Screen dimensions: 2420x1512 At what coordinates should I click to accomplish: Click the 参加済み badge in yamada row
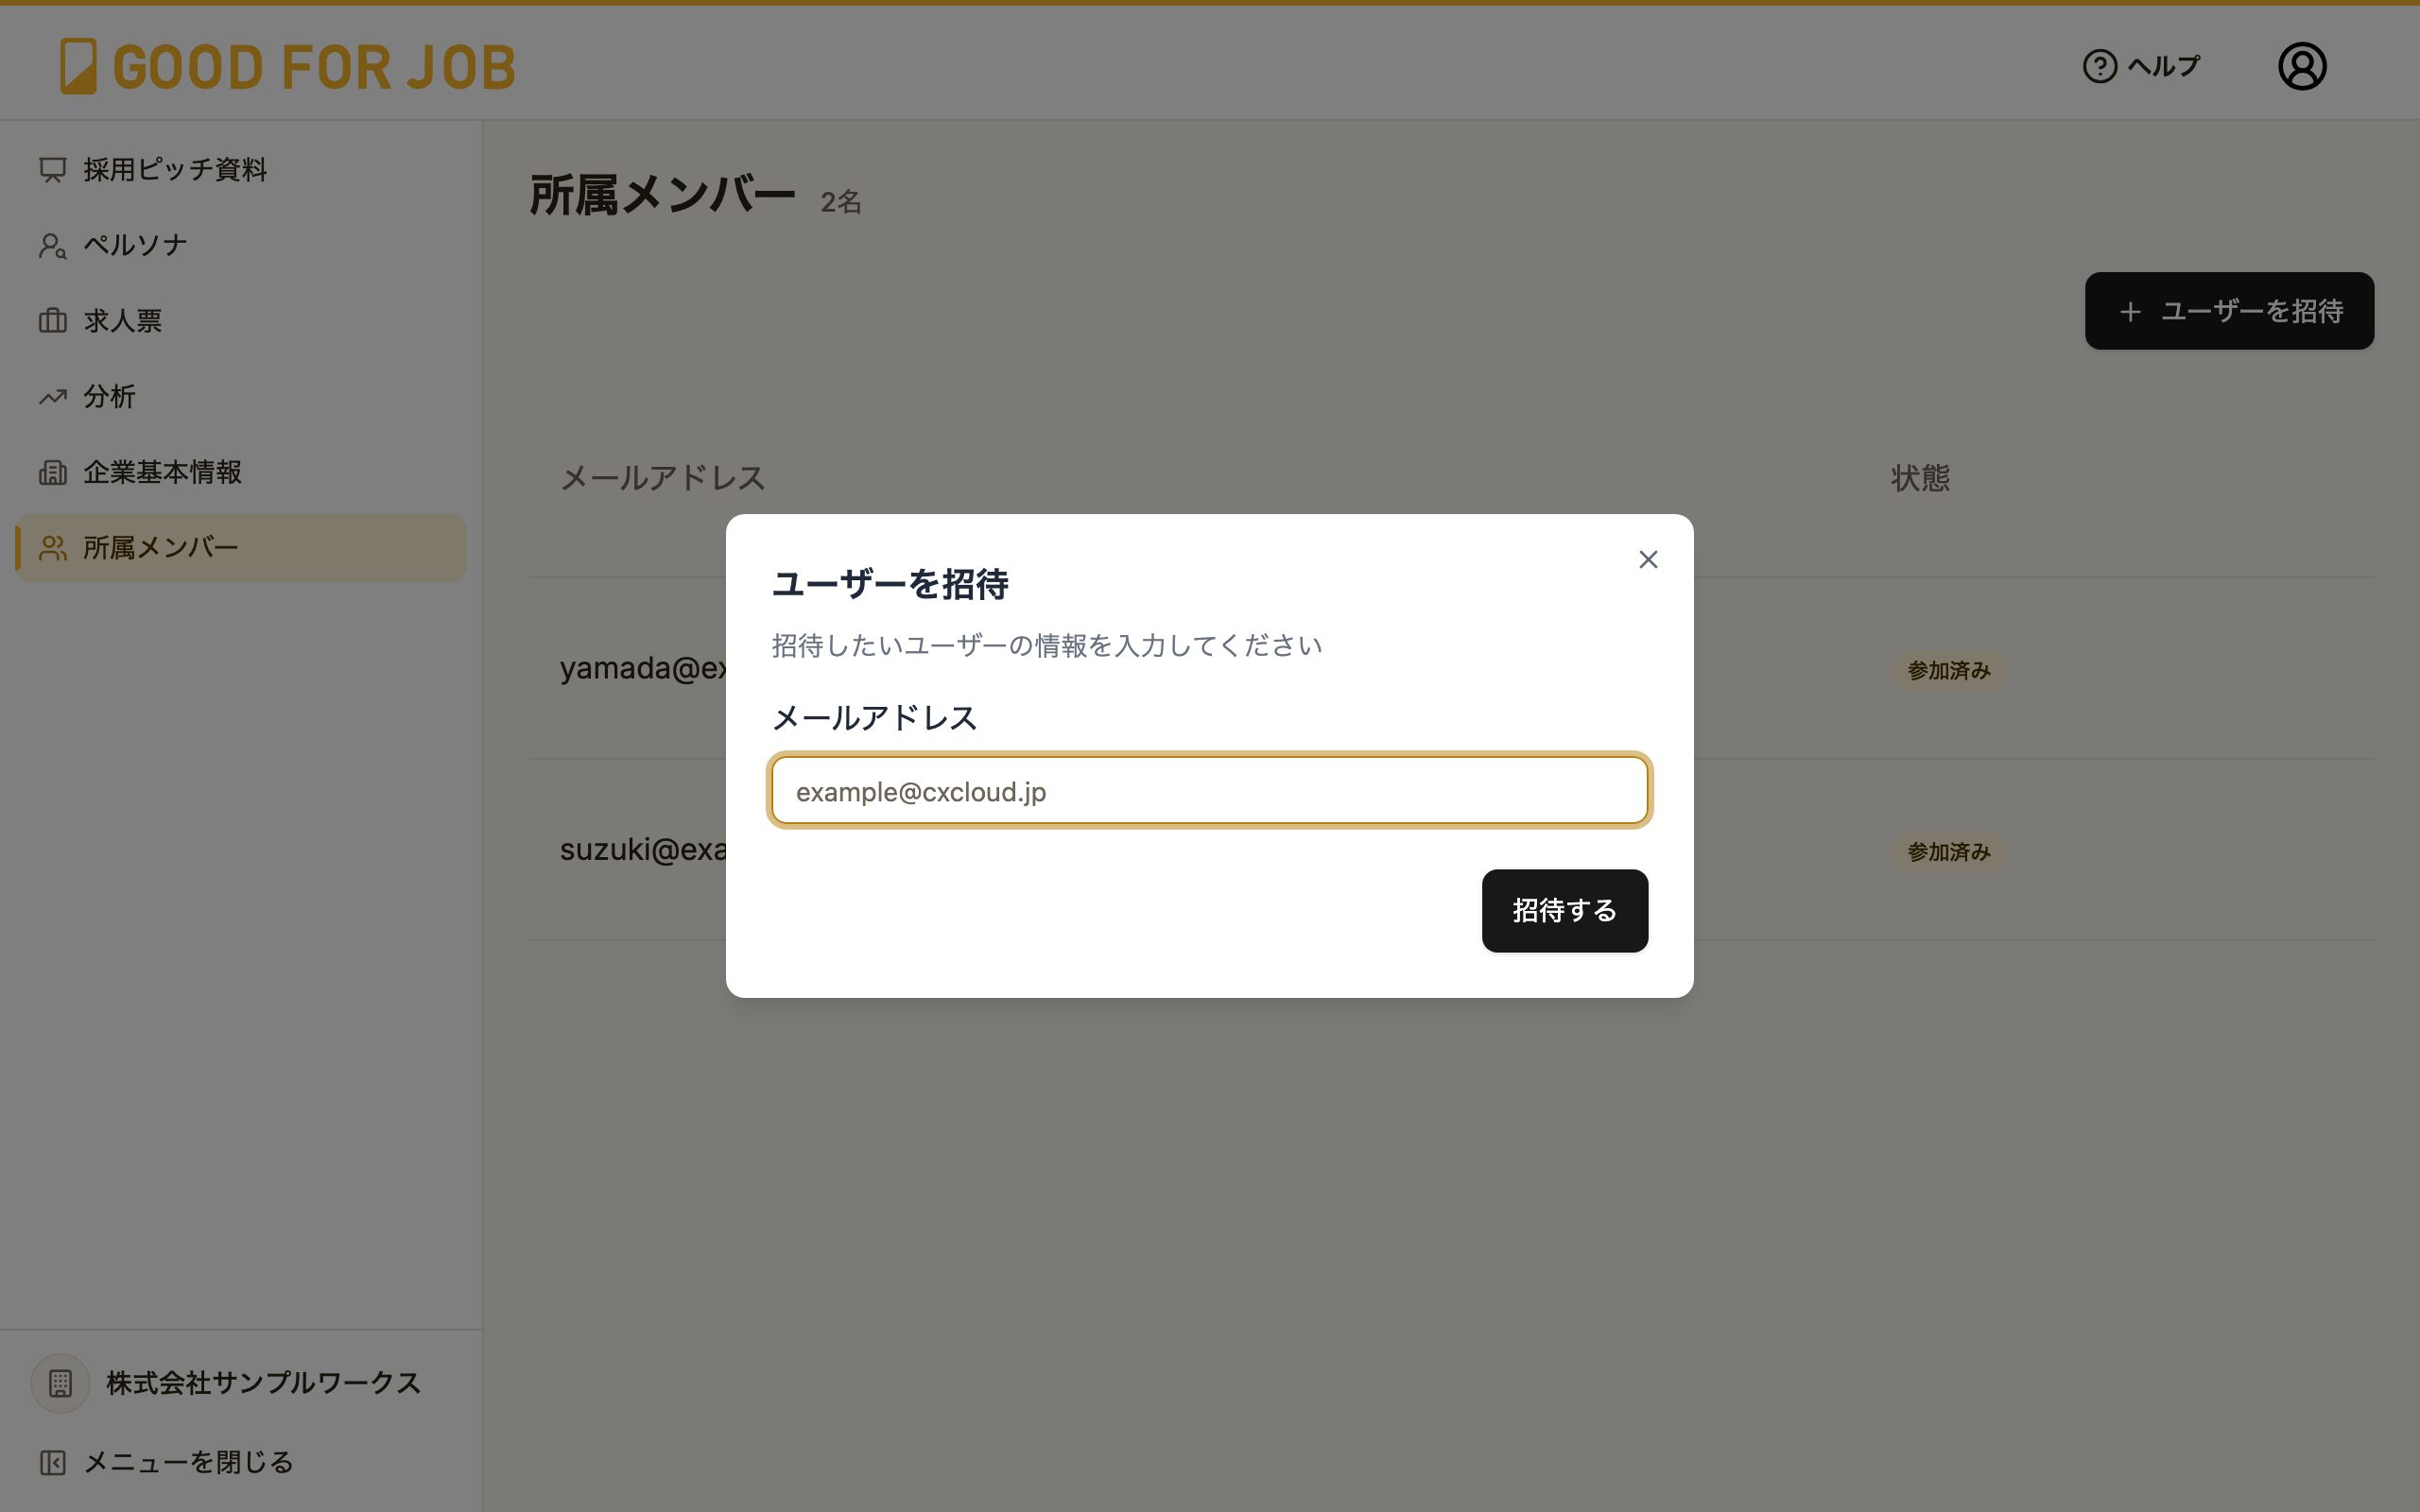pyautogui.click(x=1948, y=671)
